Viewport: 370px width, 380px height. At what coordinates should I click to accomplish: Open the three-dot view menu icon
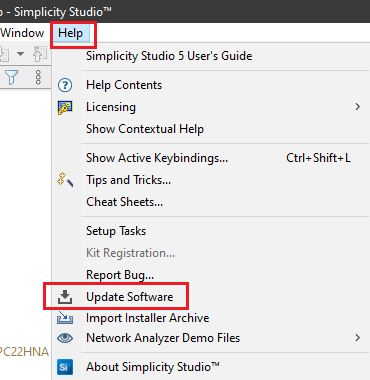[x=38, y=77]
